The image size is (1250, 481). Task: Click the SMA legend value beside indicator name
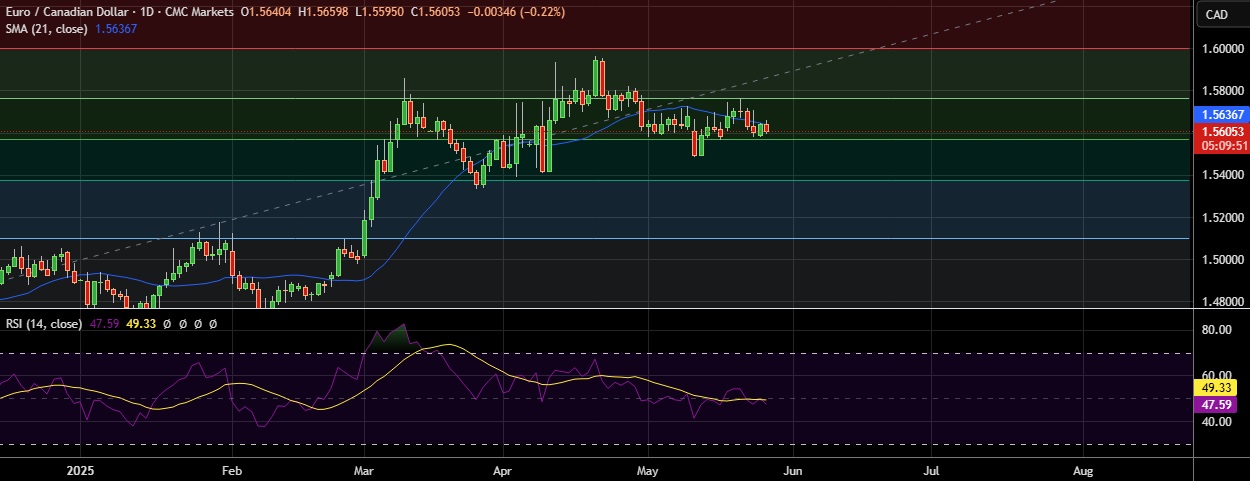(116, 29)
